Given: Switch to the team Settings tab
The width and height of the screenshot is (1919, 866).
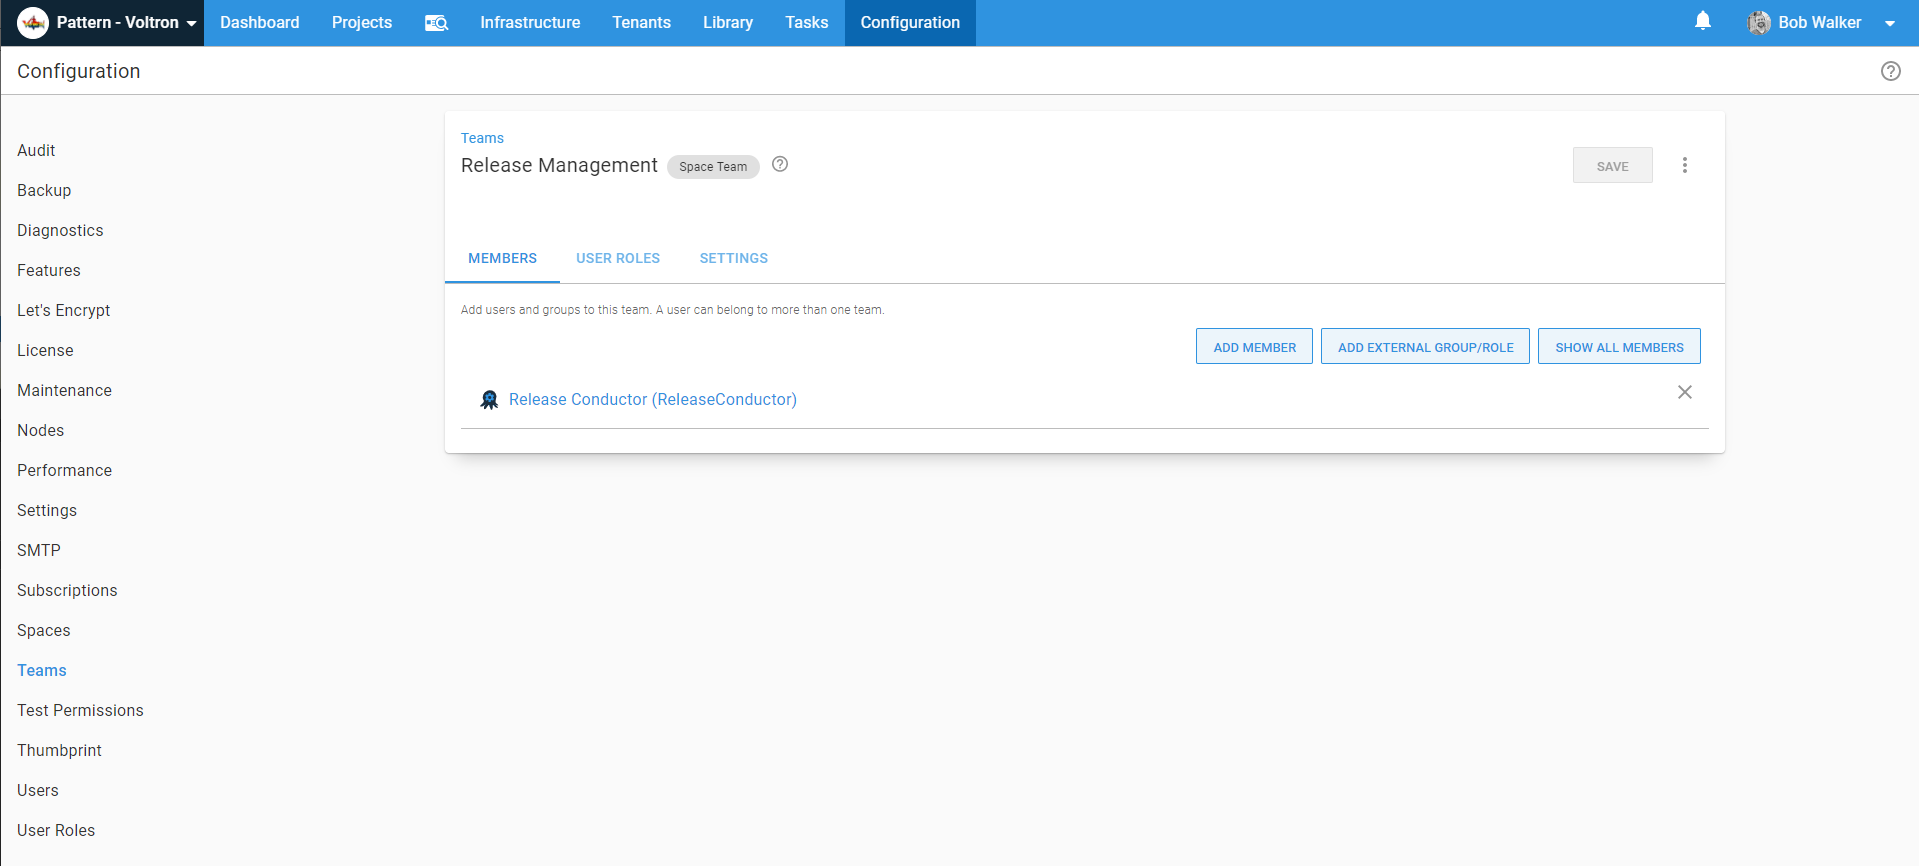Looking at the screenshot, I should click(x=734, y=258).
